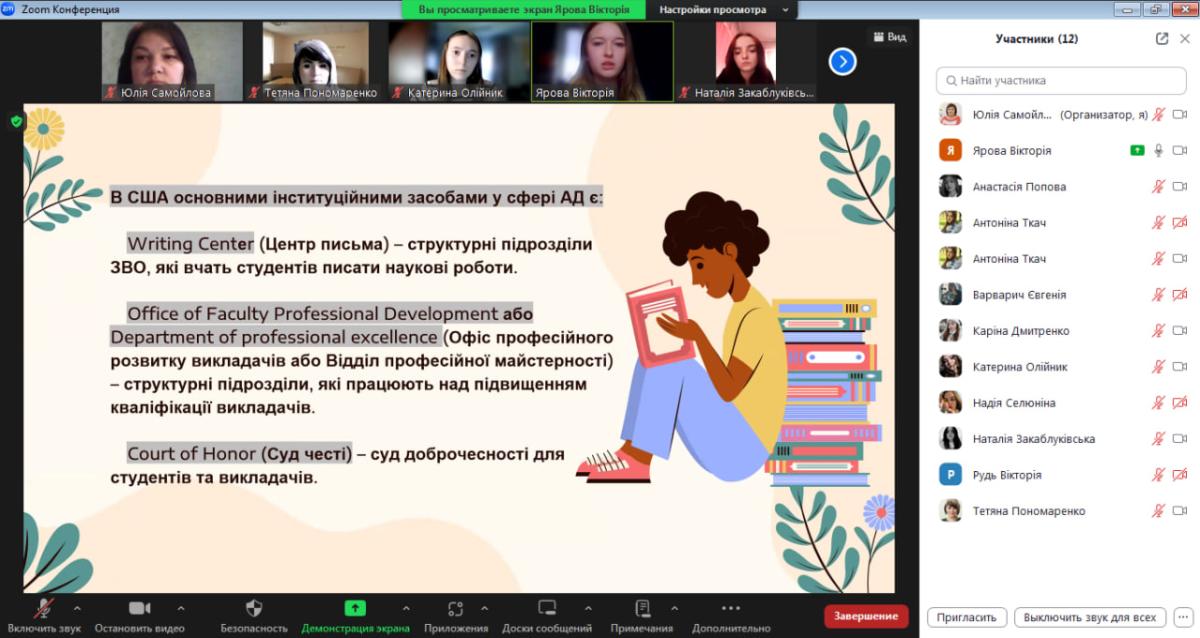Pop out the participants panel
This screenshot has height=638, width=1200.
[x=1161, y=39]
